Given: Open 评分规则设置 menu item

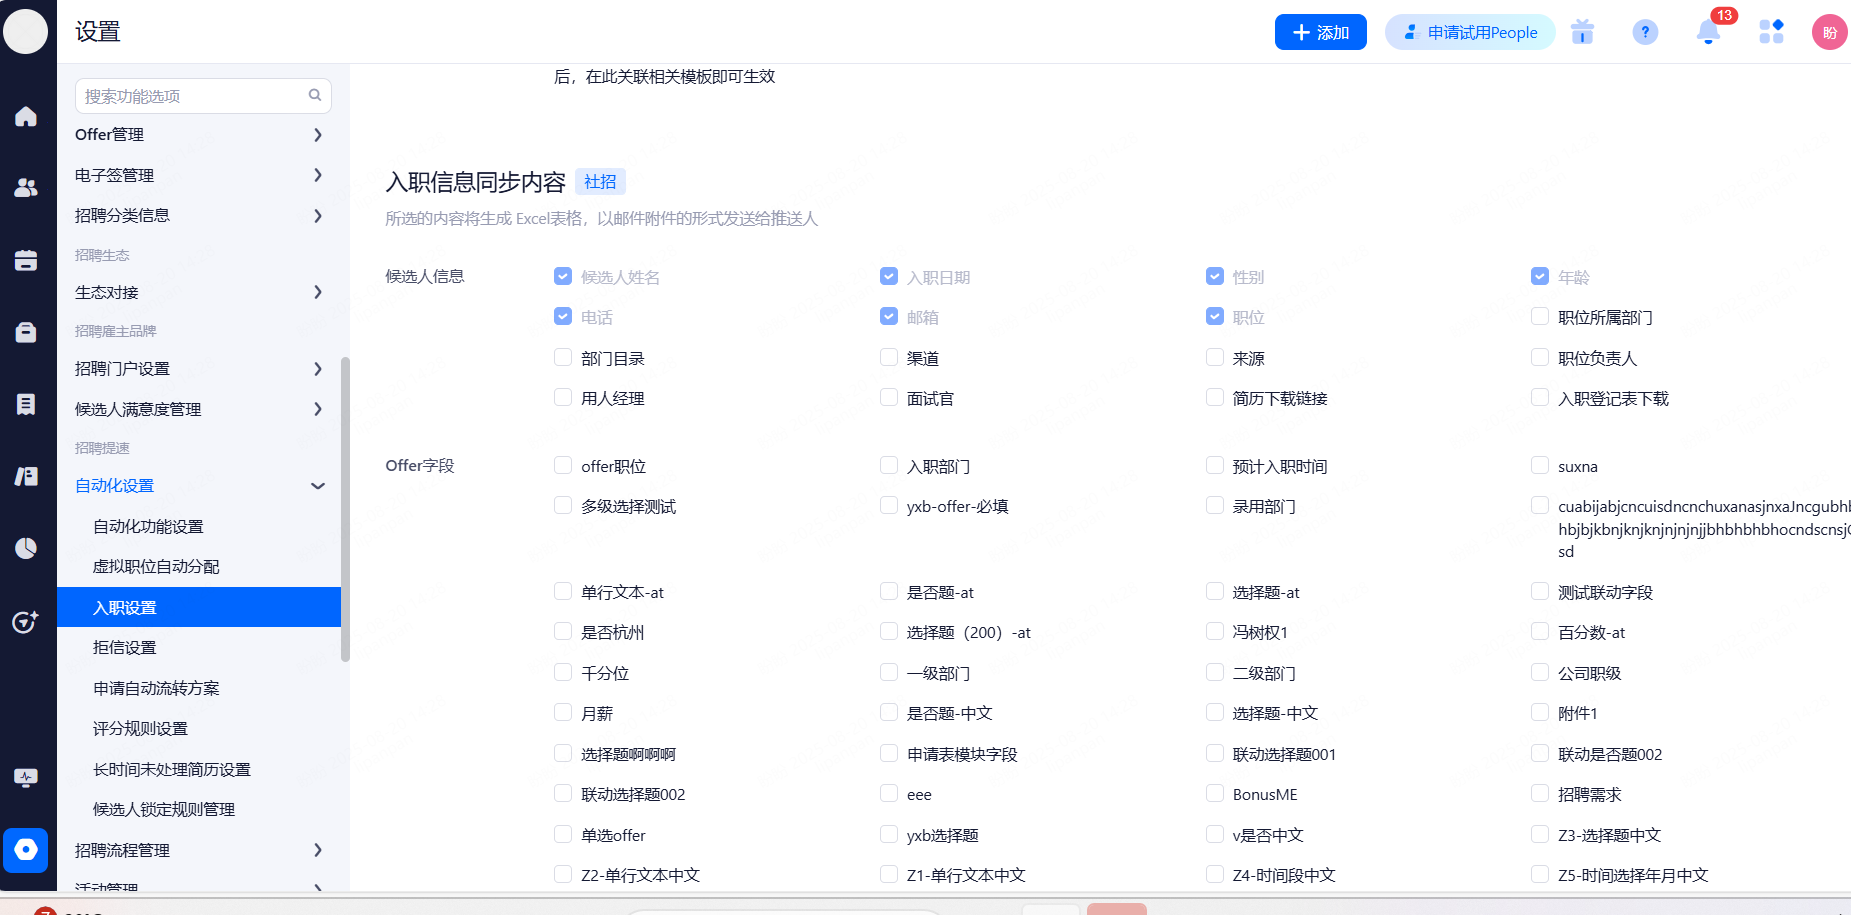Looking at the screenshot, I should [x=140, y=729].
